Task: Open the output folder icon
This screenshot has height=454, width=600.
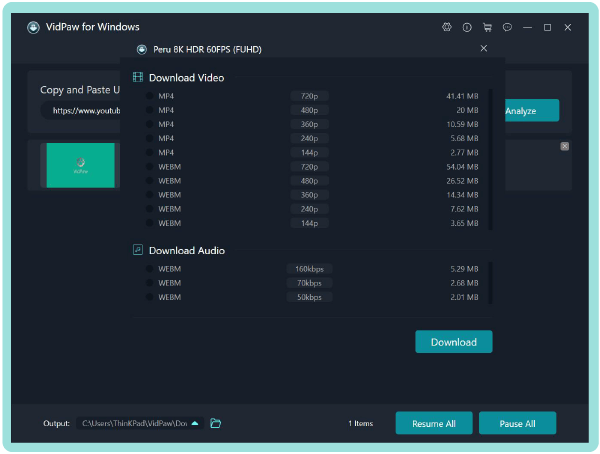Action: point(215,423)
